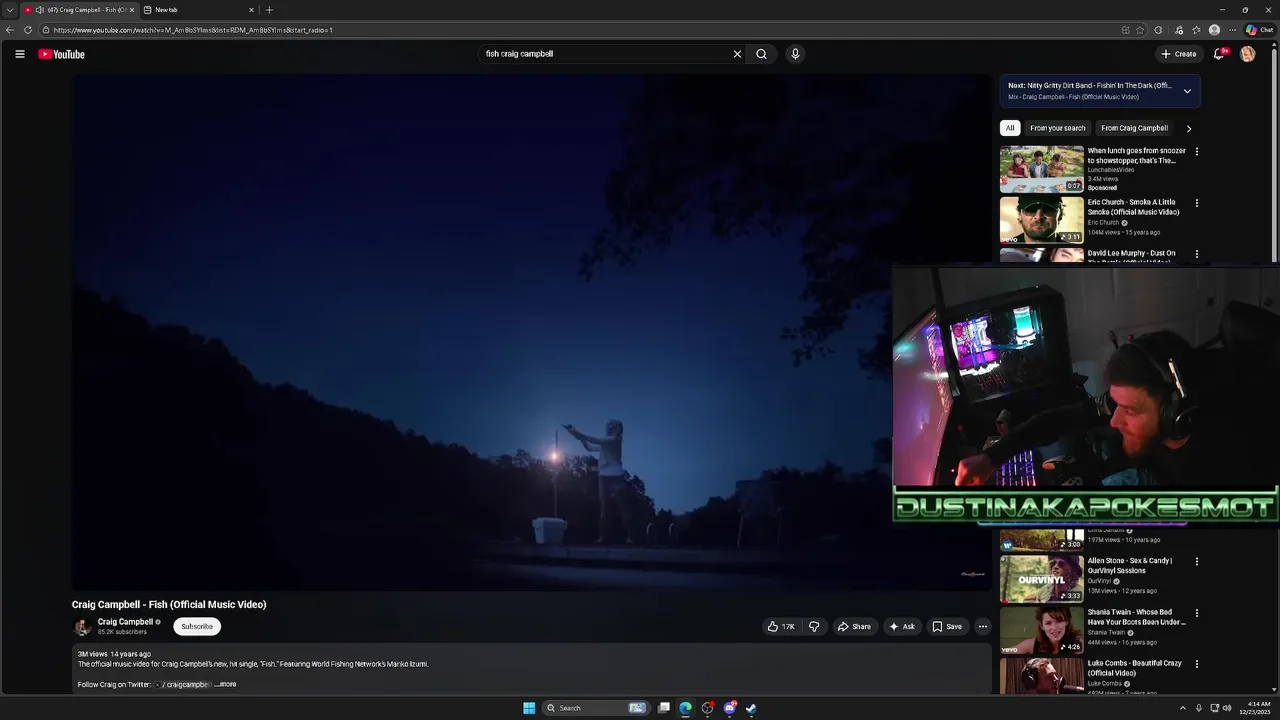The width and height of the screenshot is (1280, 720).
Task: Open the Windows Start menu
Action: pos(529,708)
